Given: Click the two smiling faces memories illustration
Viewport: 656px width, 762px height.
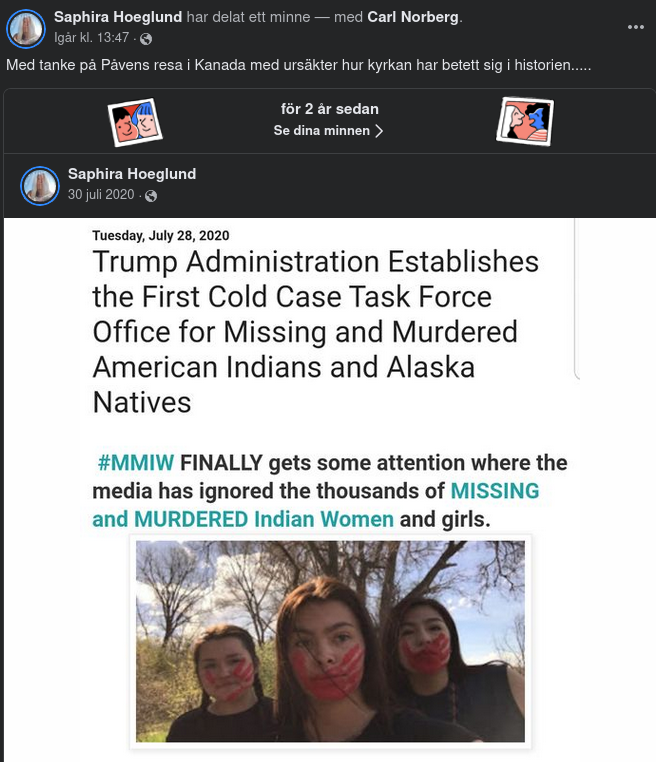Looking at the screenshot, I should pos(135,122).
